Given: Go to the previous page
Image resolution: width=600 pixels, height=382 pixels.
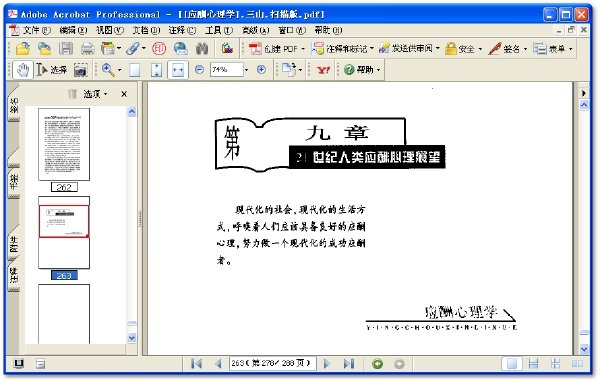Looking at the screenshot, I should 218,363.
